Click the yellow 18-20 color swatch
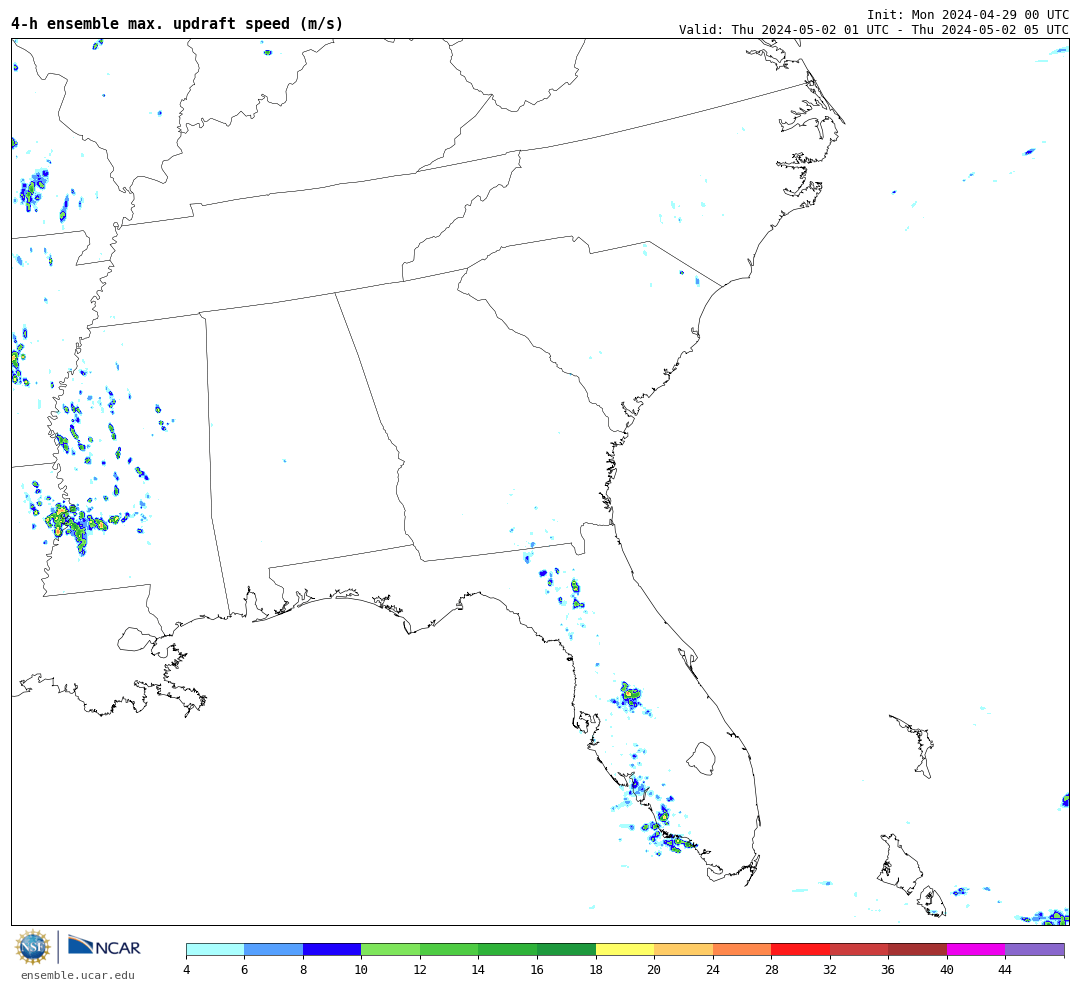Viewport: 1080px width, 988px height. [x=625, y=949]
